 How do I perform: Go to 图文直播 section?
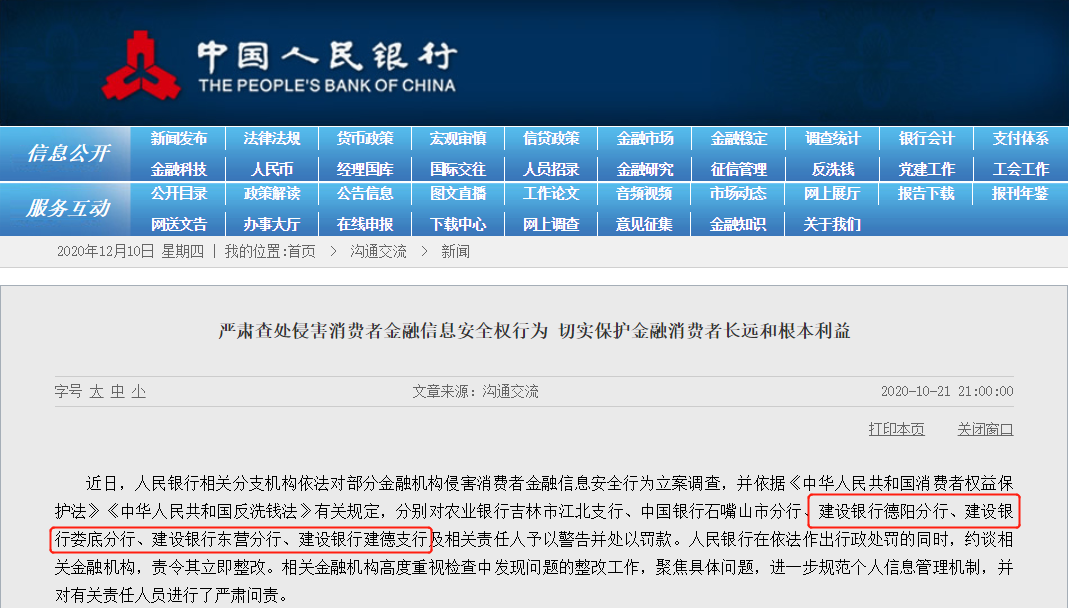(458, 194)
